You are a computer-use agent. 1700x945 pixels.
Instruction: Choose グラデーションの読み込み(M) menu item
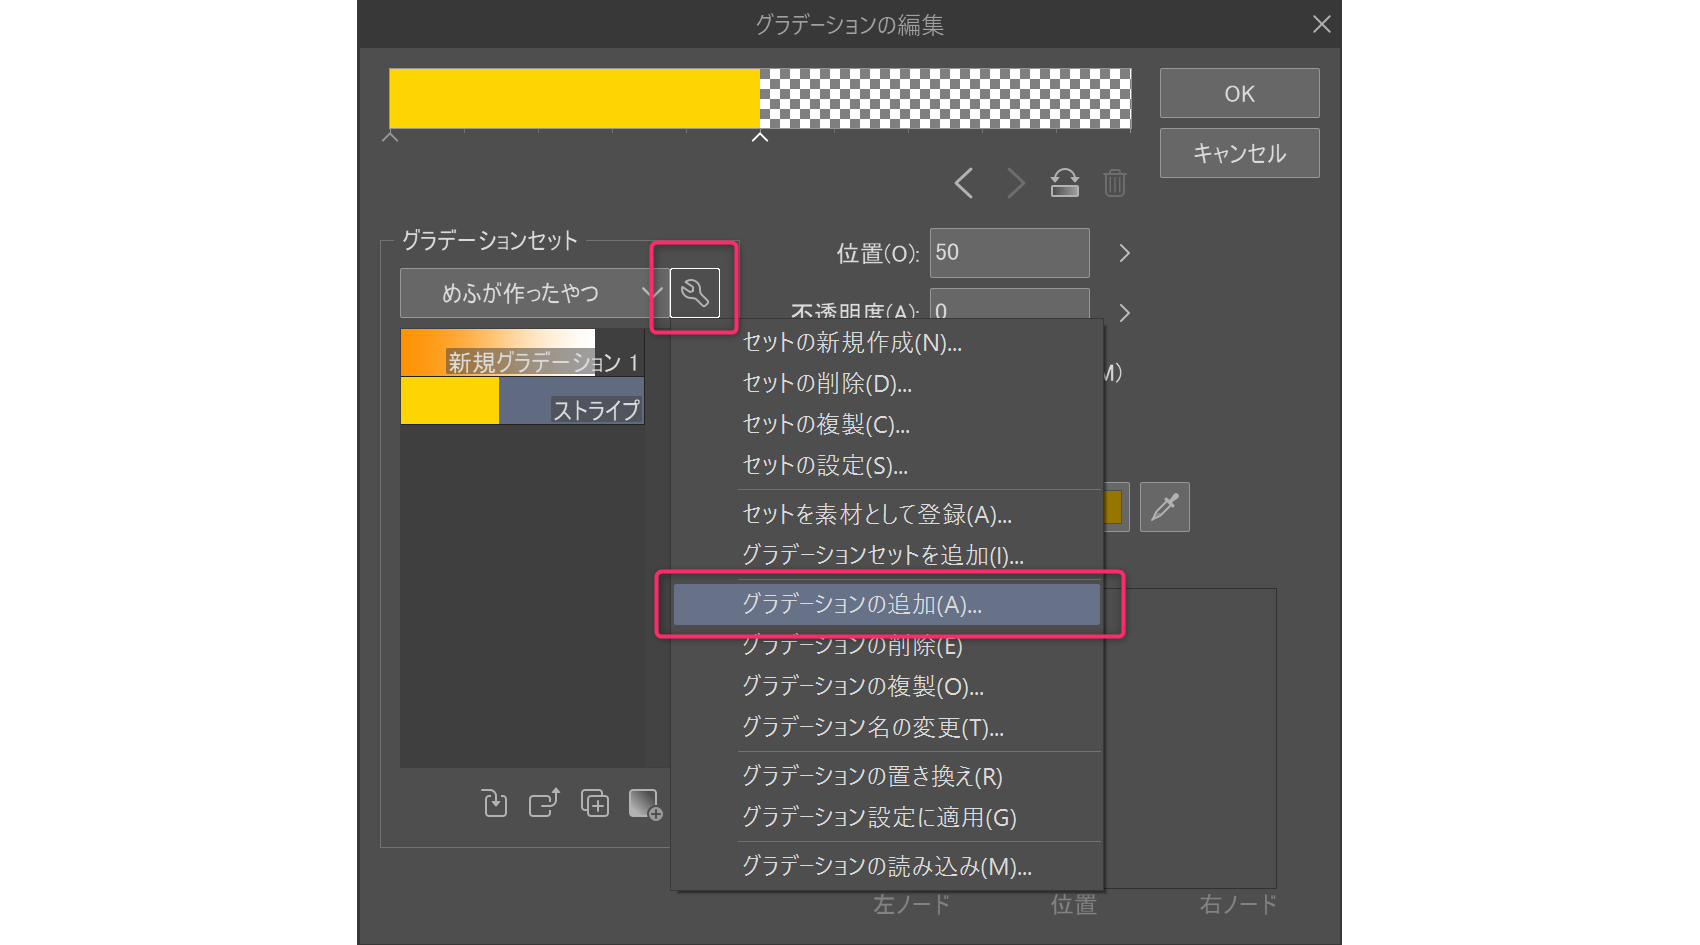pos(886,866)
